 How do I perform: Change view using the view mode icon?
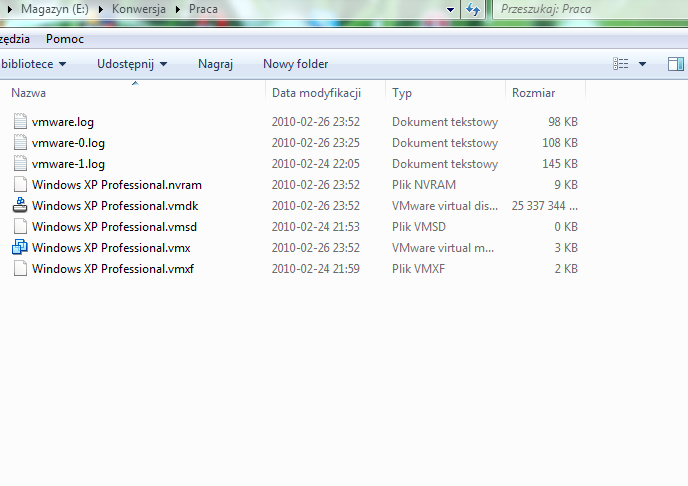[620, 64]
